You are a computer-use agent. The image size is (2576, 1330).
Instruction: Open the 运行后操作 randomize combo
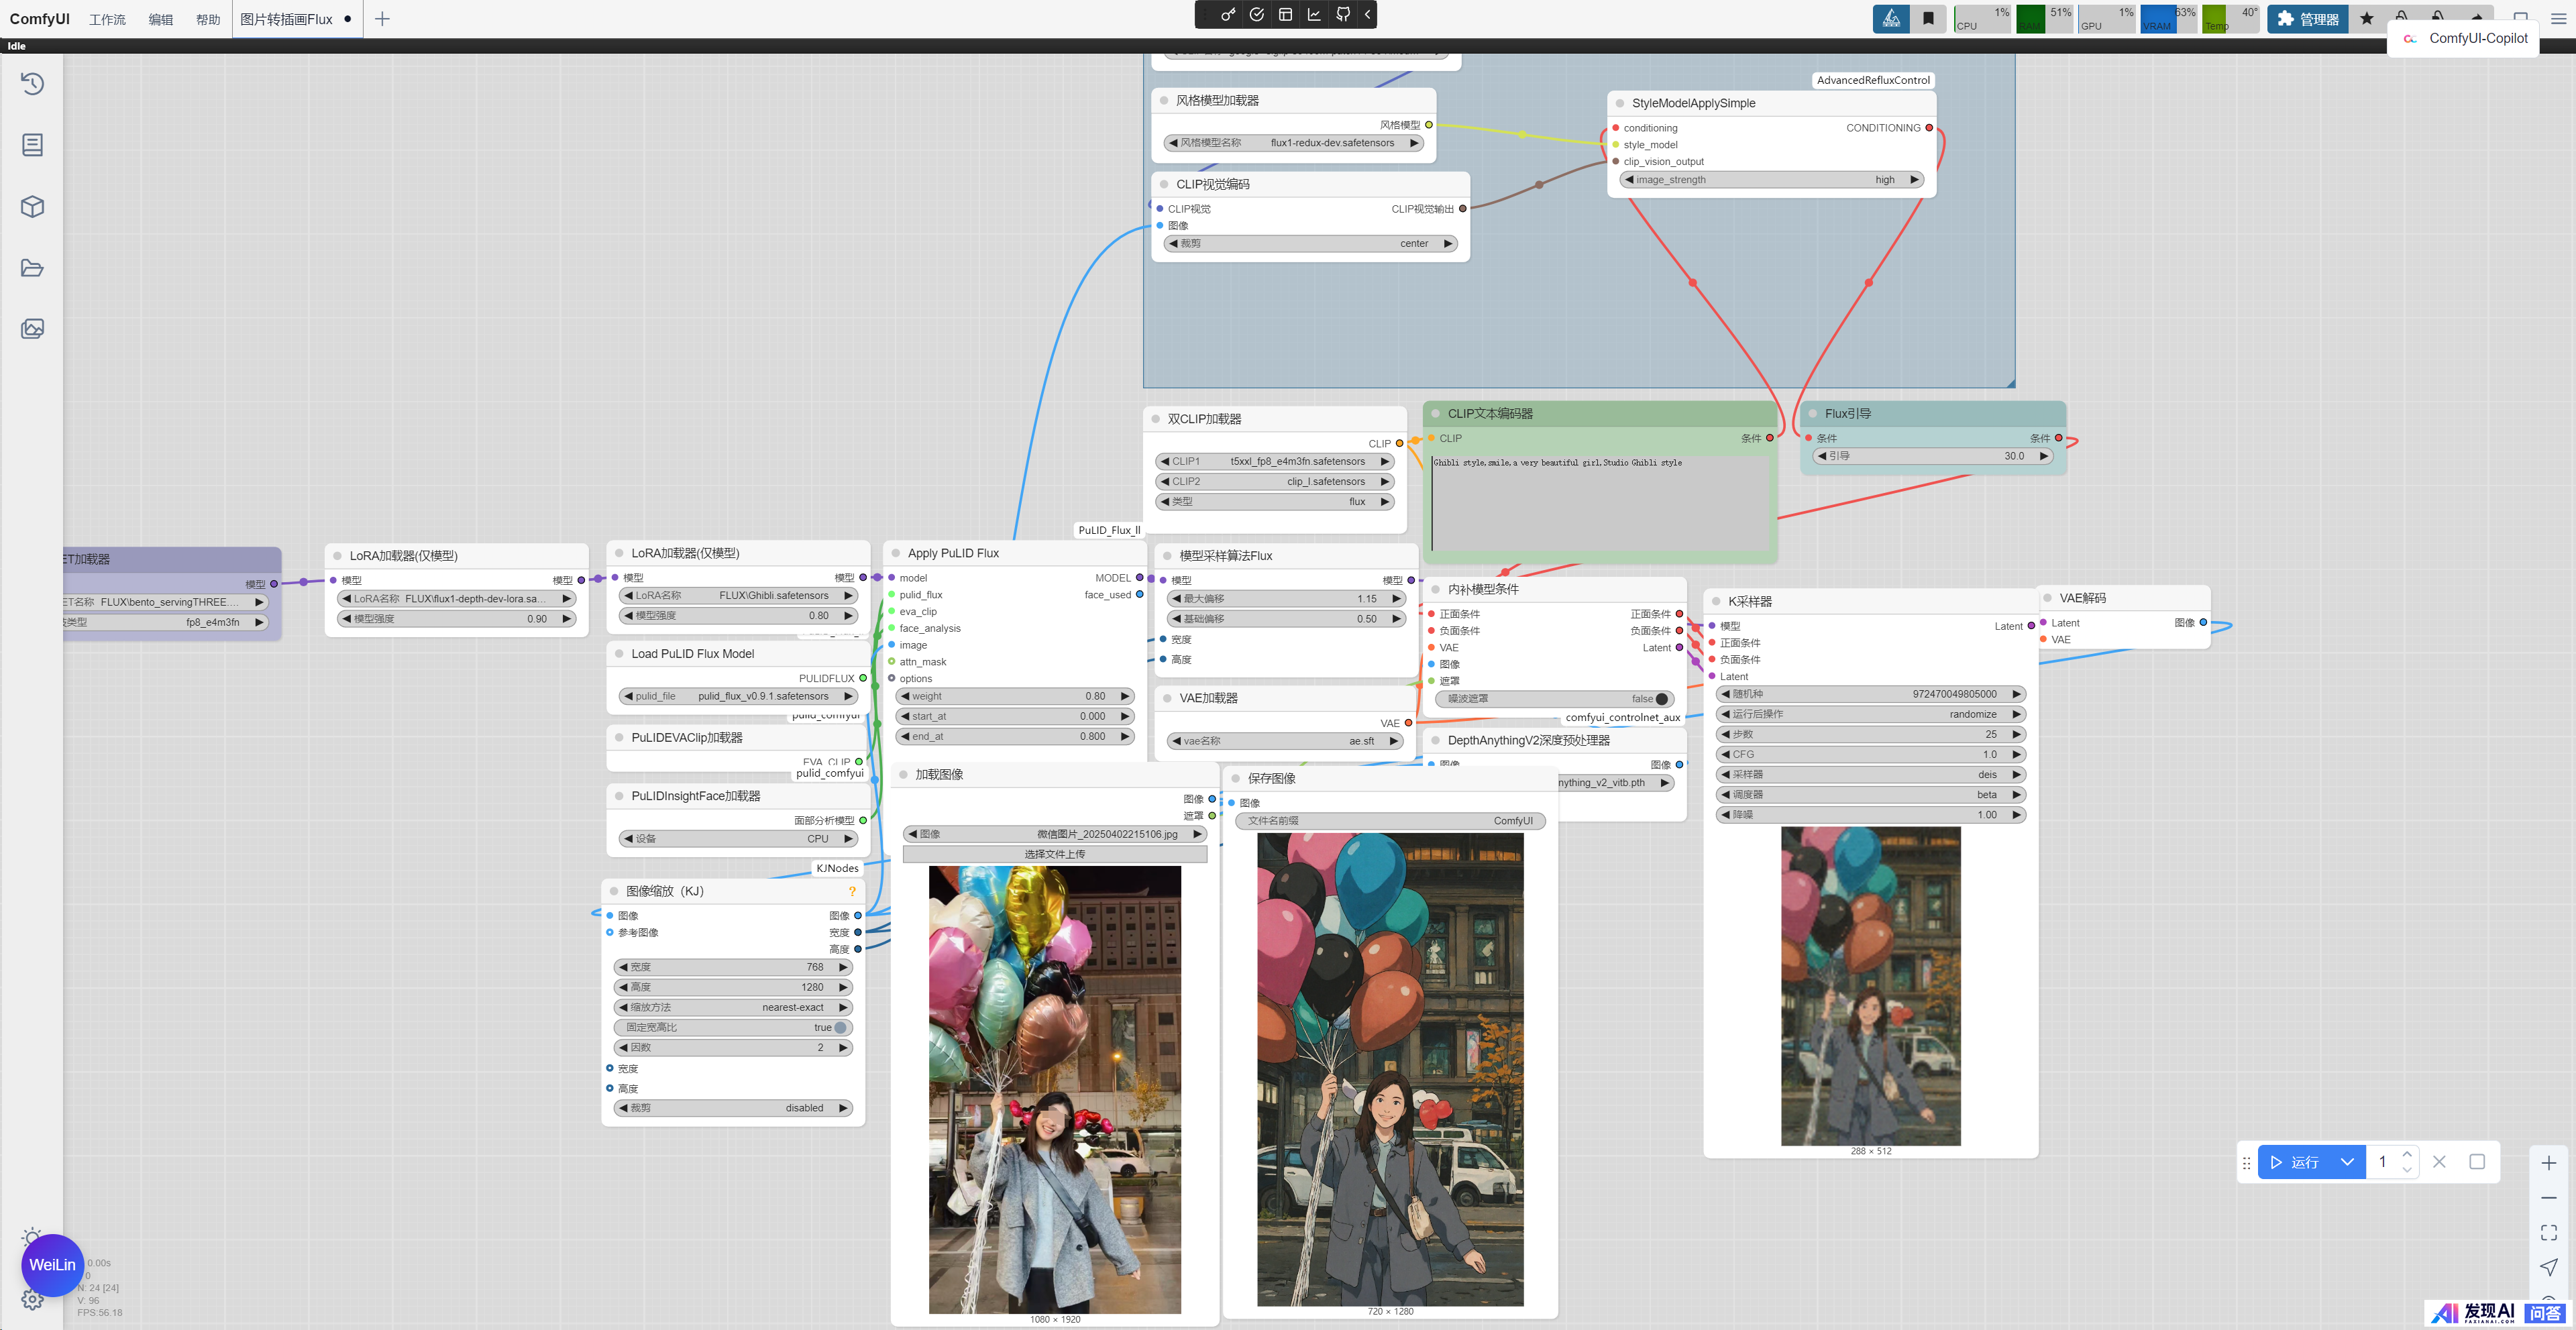pos(1871,714)
